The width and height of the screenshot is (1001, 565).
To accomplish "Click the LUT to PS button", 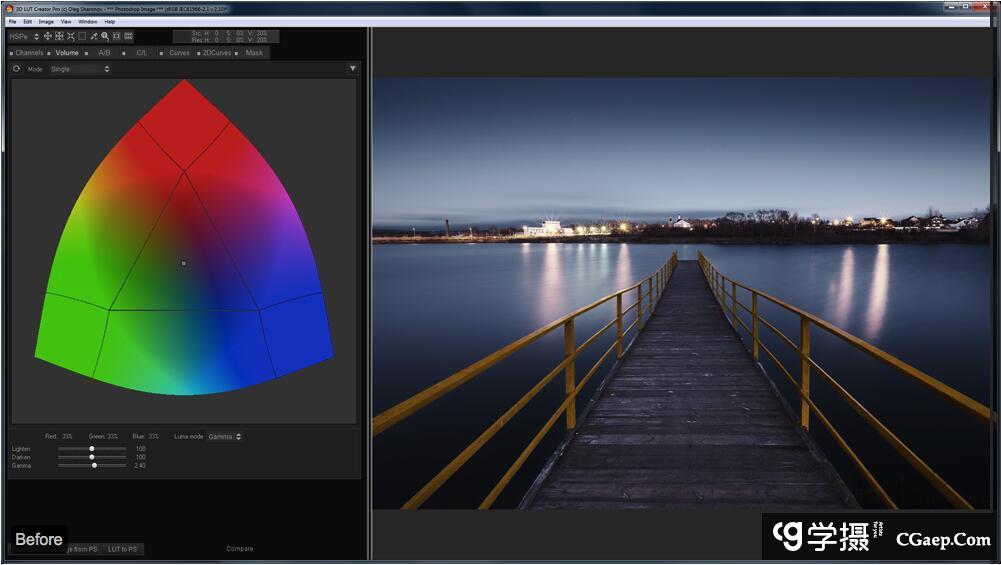I will pos(123,549).
